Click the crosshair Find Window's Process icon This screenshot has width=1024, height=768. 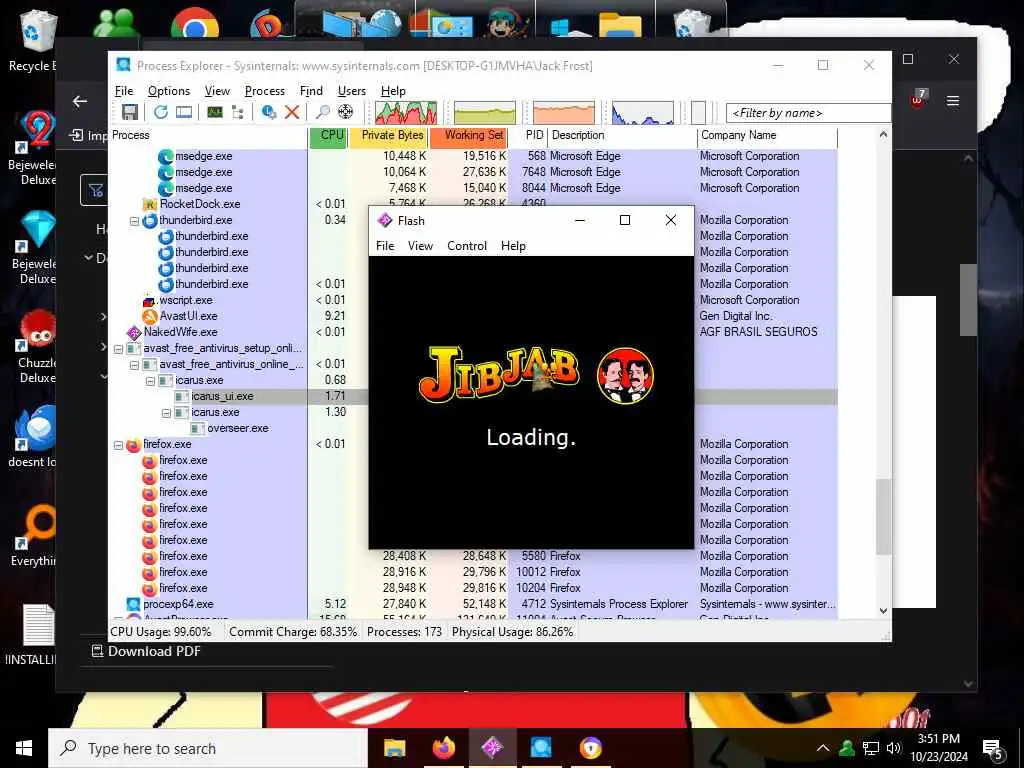(345, 112)
